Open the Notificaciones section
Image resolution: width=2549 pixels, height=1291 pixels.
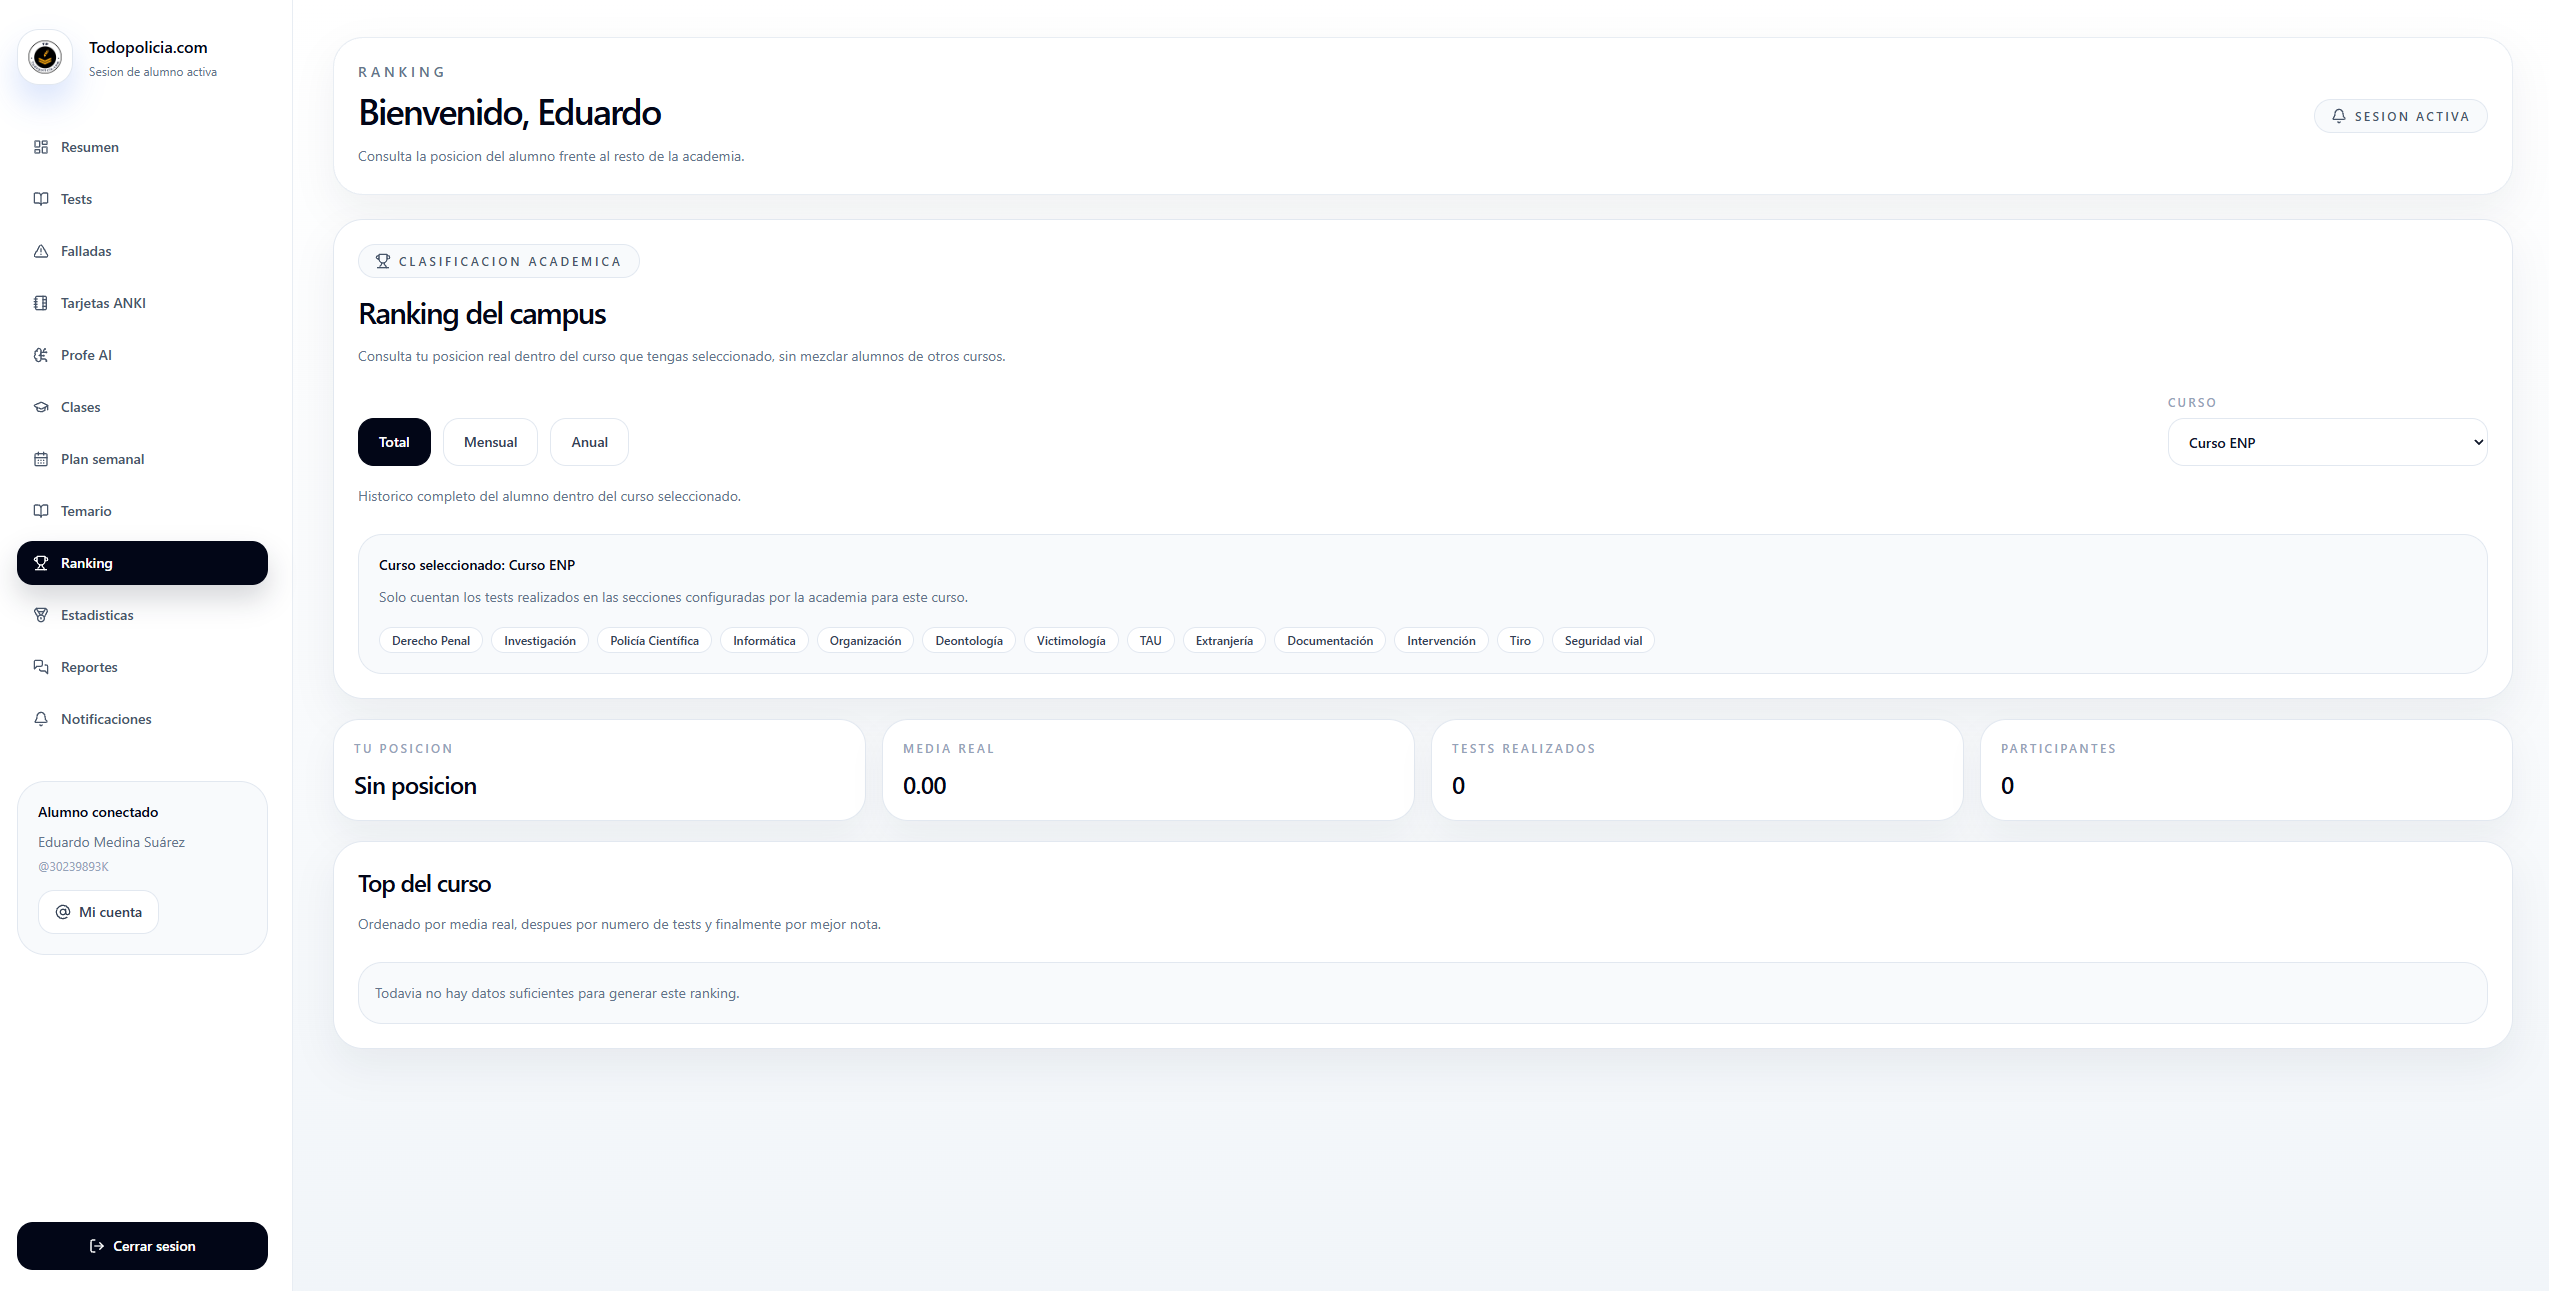coord(142,719)
